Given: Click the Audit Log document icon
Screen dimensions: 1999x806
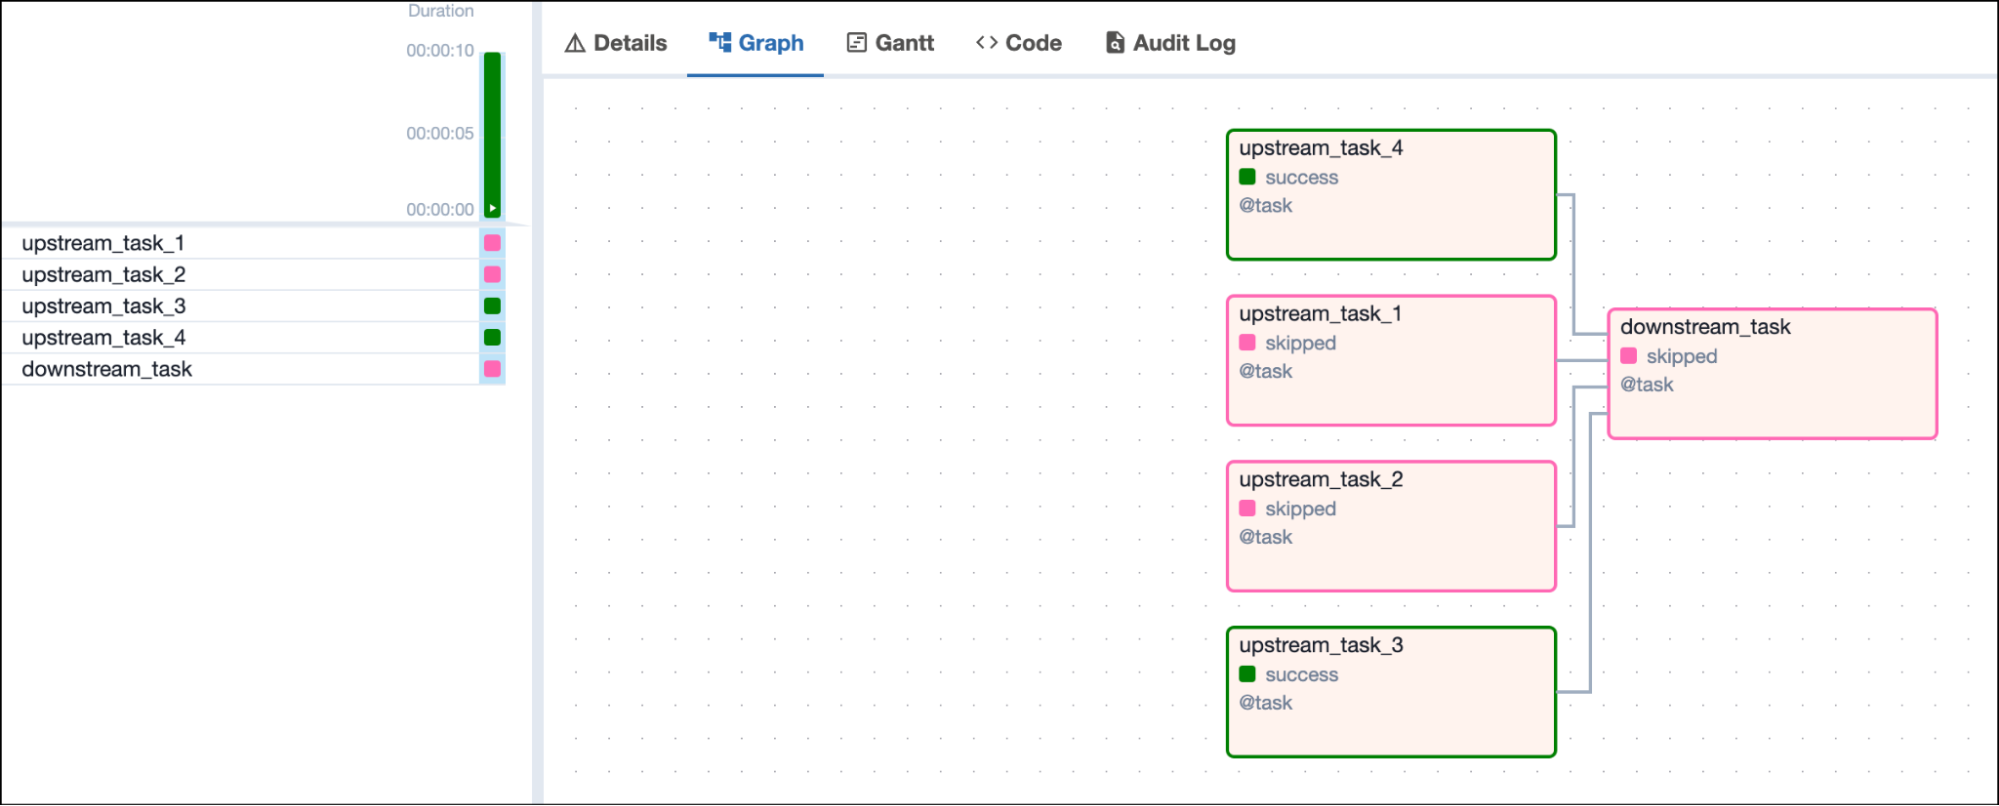Looking at the screenshot, I should click(x=1115, y=42).
